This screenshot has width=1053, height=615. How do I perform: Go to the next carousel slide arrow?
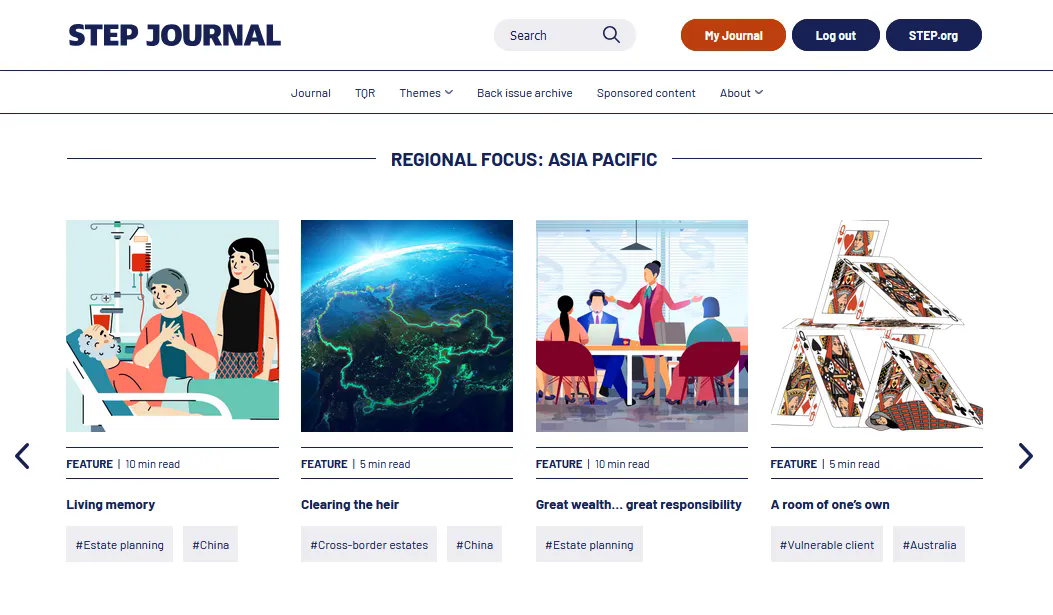point(1025,456)
